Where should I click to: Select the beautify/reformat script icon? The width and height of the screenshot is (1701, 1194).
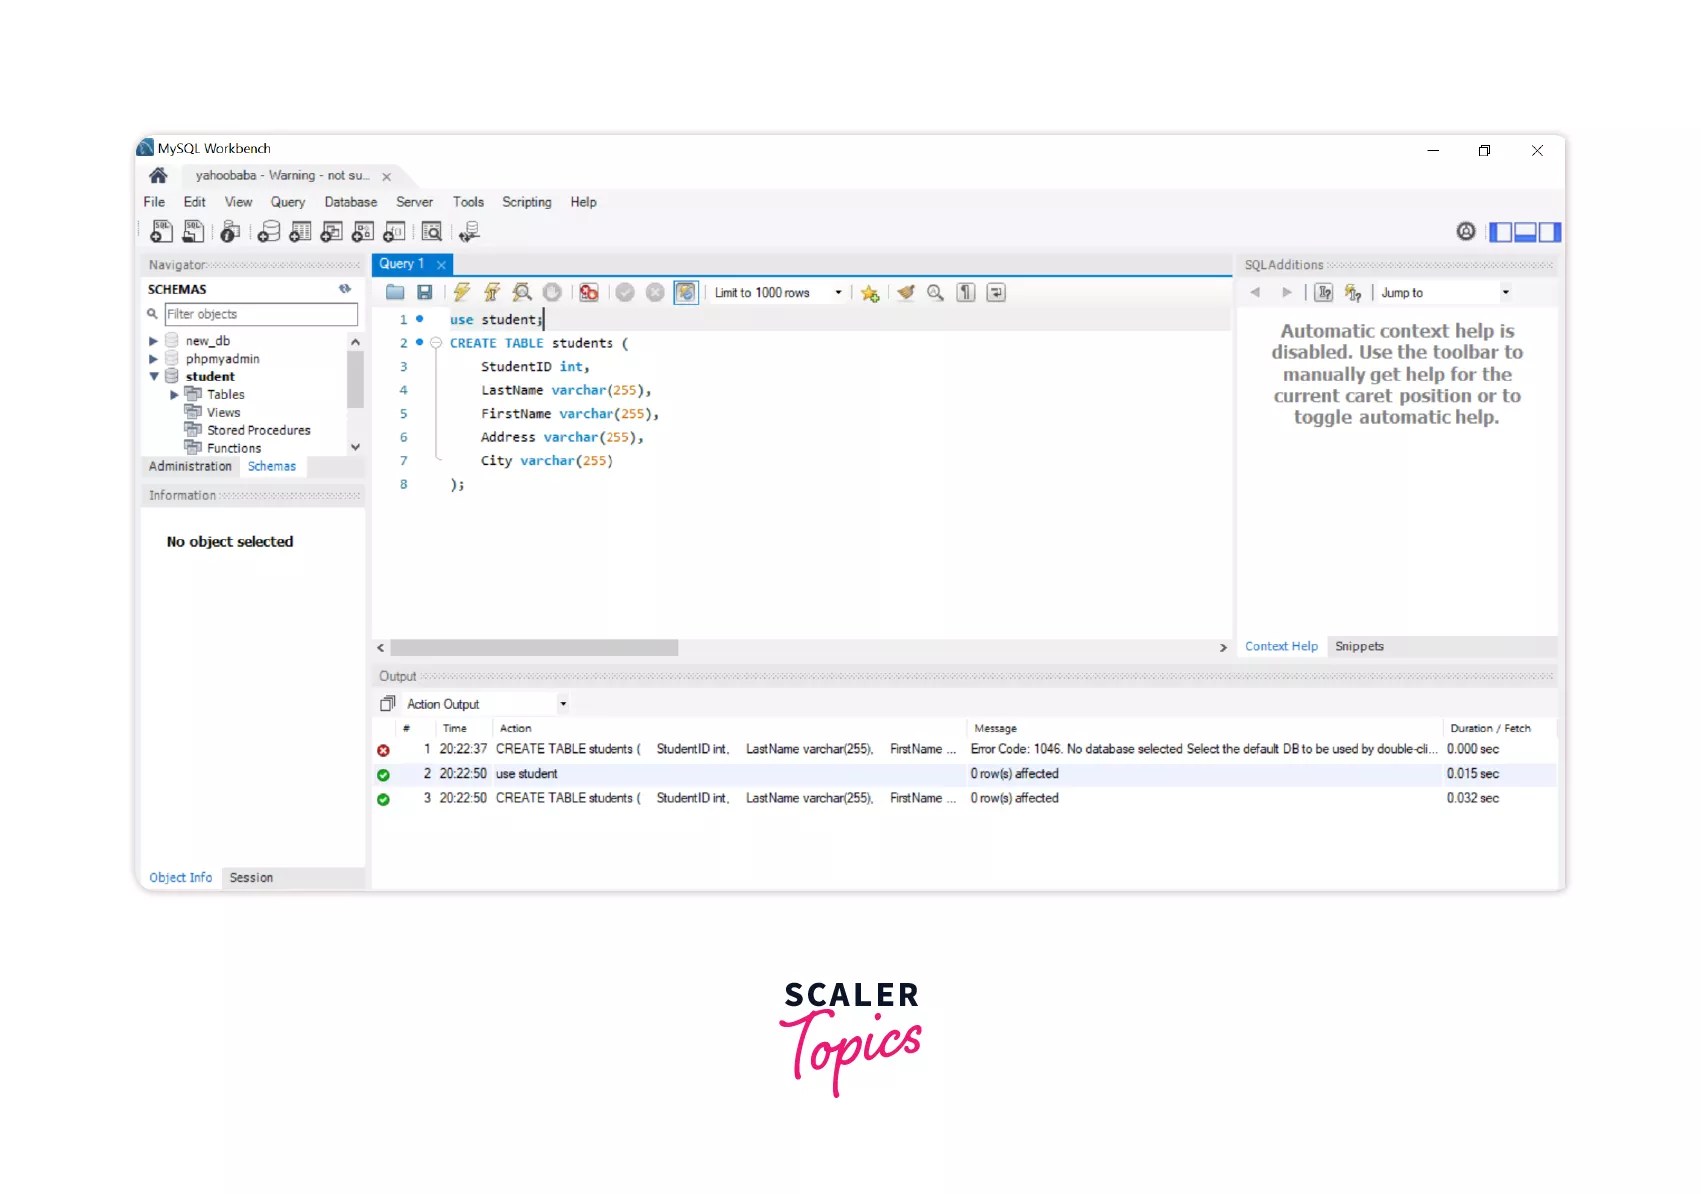pos(905,292)
